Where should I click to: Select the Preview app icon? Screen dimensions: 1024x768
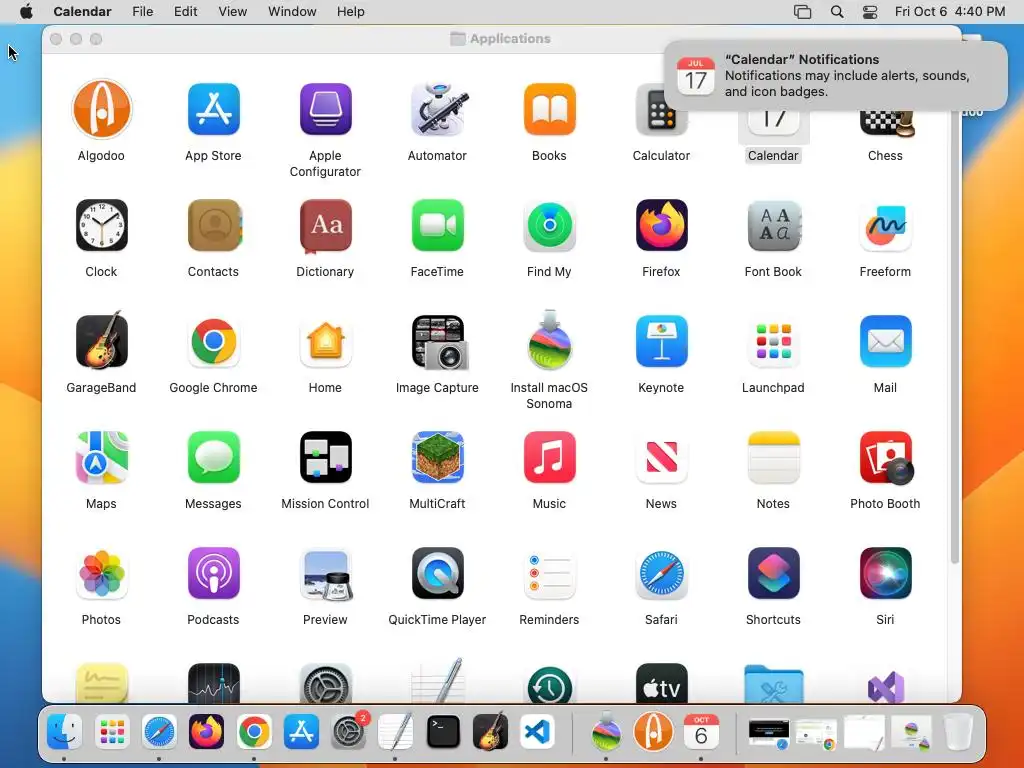pos(327,575)
